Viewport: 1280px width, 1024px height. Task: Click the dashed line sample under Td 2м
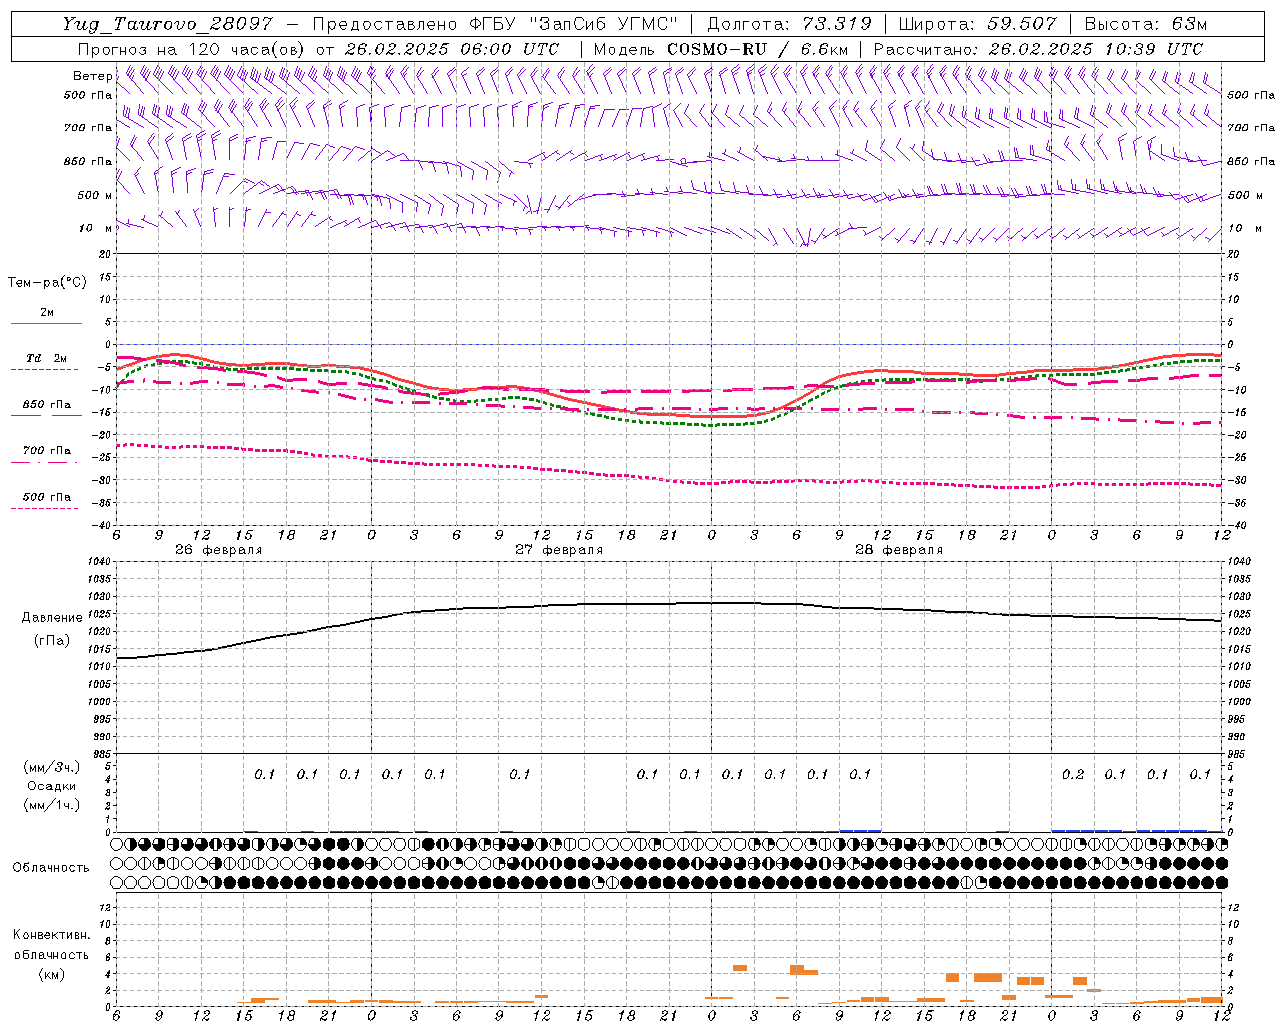[x=45, y=369]
